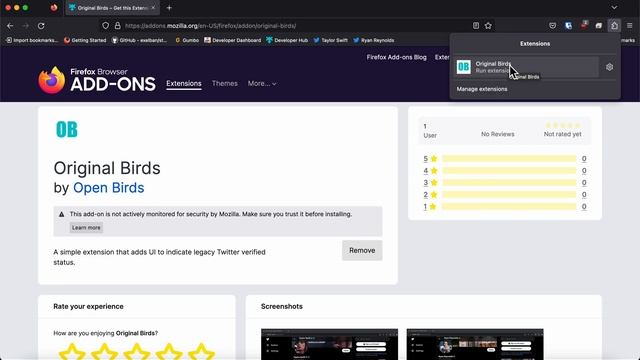
Task: Open Developer Hub bookmark
Action: [287, 40]
